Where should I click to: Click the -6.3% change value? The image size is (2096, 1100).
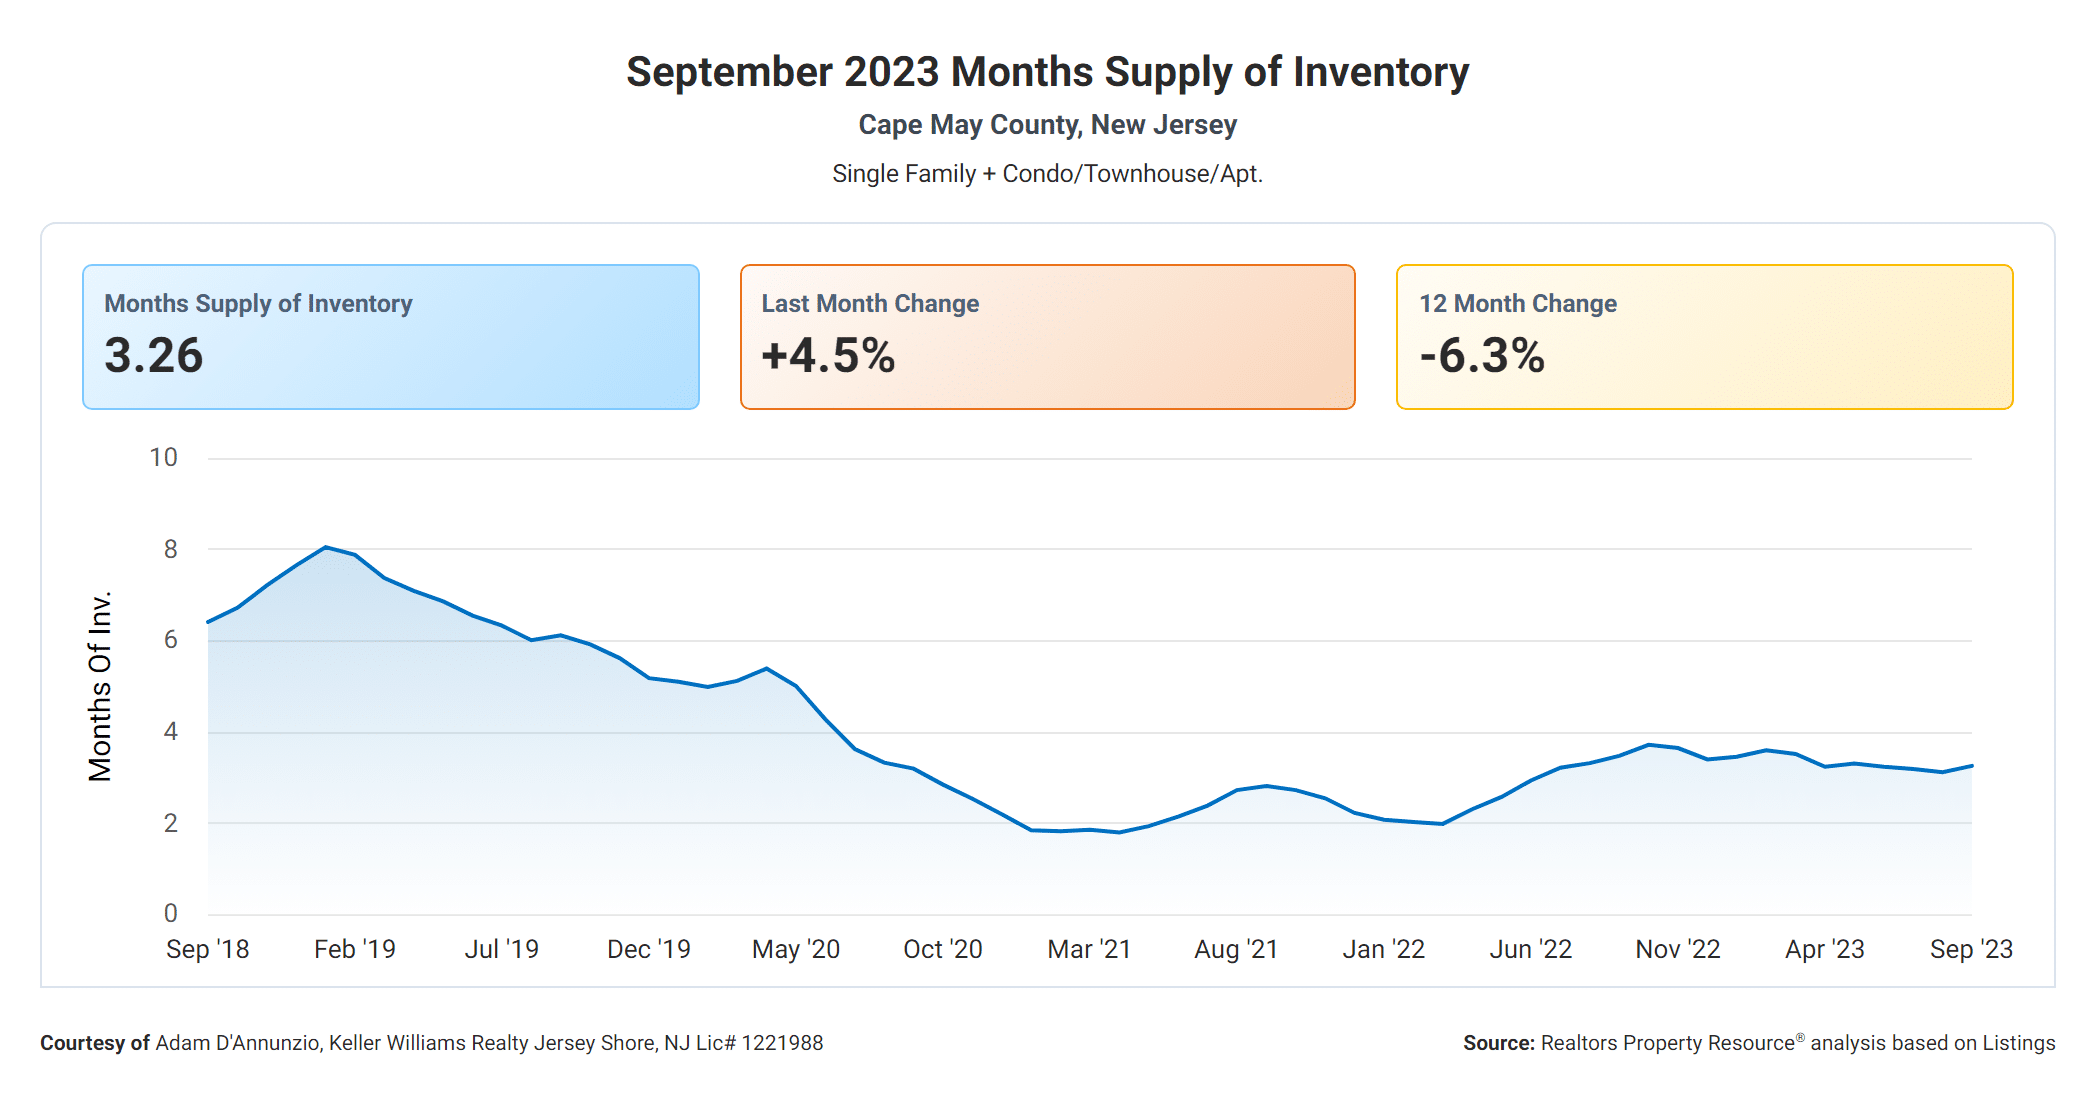tap(1482, 356)
